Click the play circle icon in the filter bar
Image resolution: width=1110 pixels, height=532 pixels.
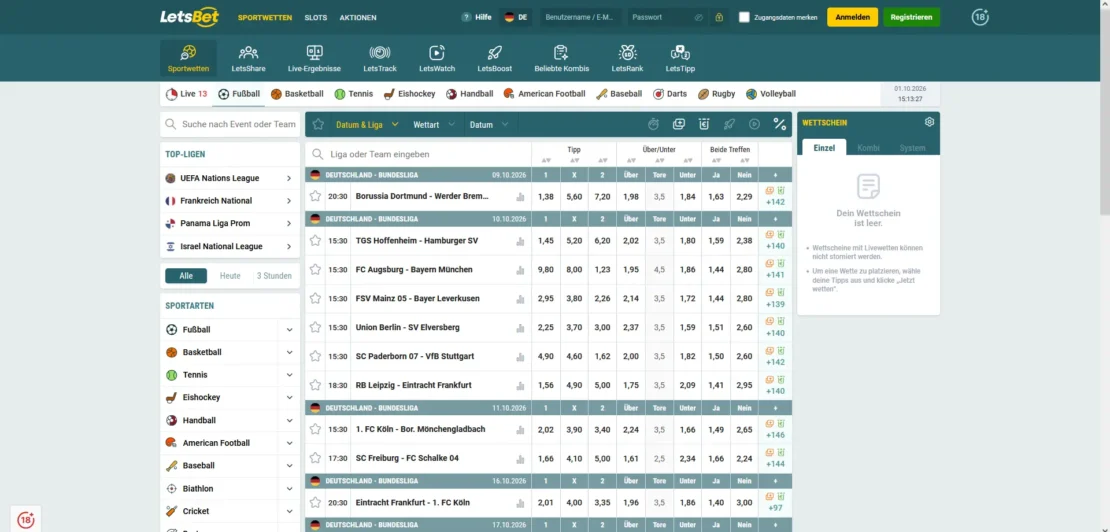pyautogui.click(x=755, y=125)
